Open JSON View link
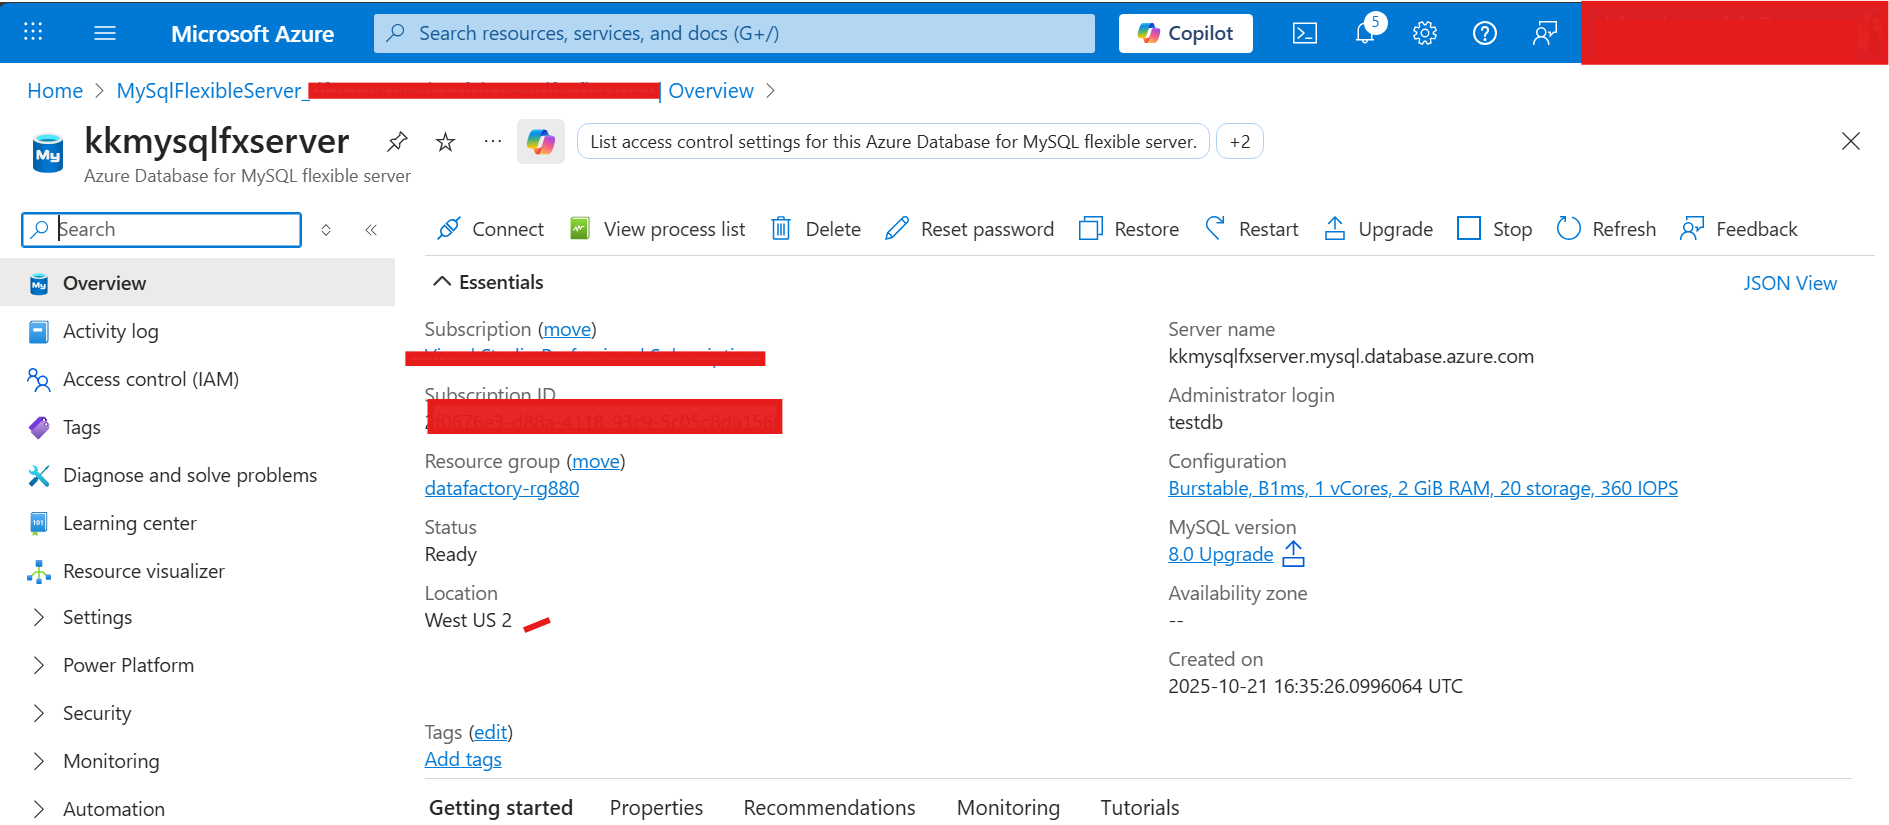 pyautogui.click(x=1790, y=283)
